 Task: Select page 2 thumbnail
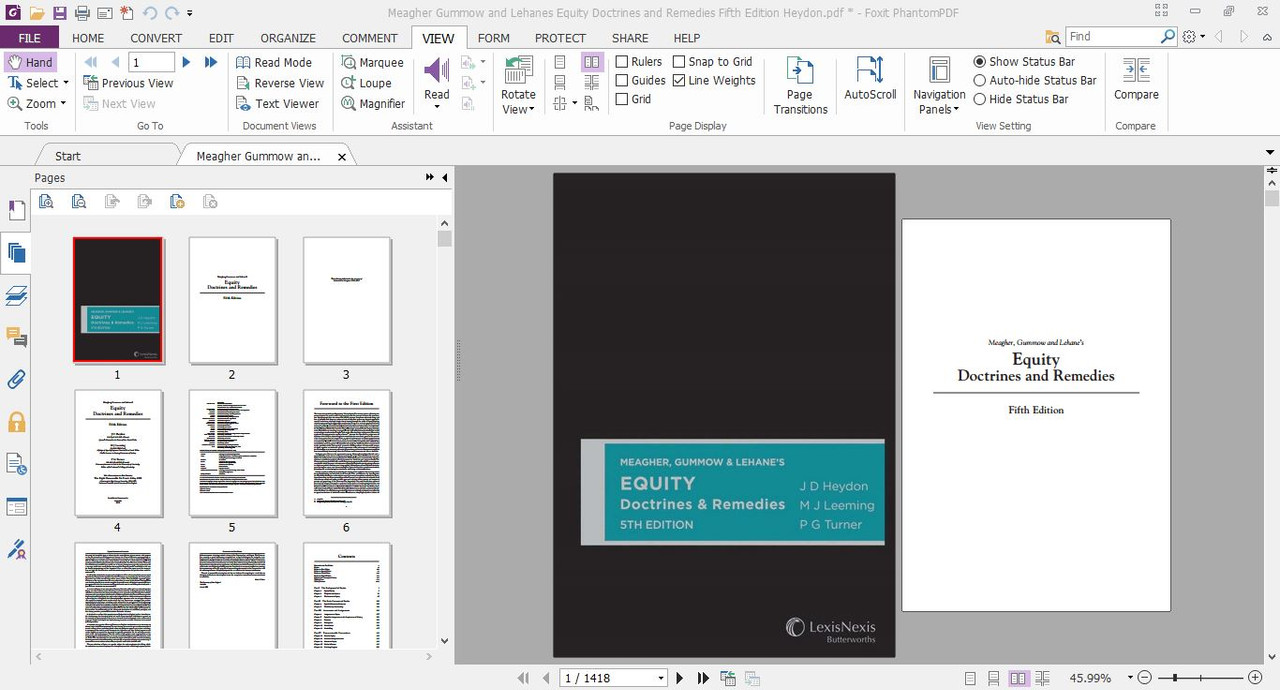point(232,300)
